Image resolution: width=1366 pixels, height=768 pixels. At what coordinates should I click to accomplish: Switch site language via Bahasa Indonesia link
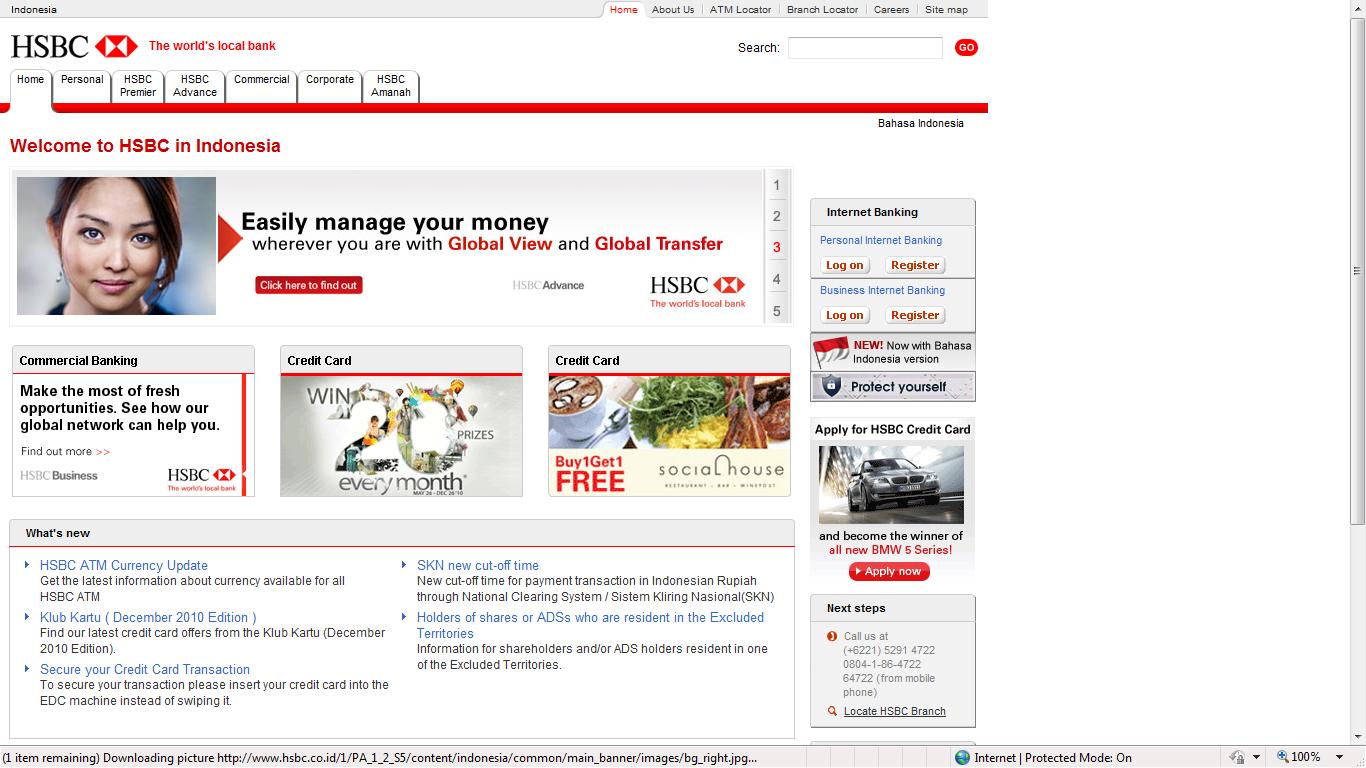(920, 123)
